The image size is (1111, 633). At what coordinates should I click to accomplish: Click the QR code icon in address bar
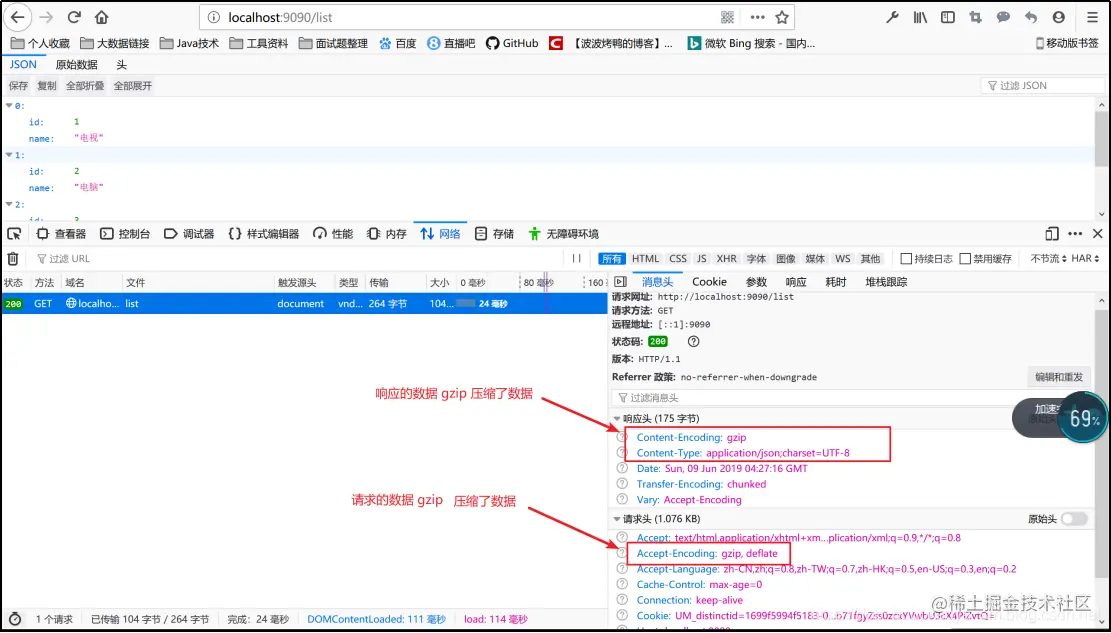tap(727, 17)
